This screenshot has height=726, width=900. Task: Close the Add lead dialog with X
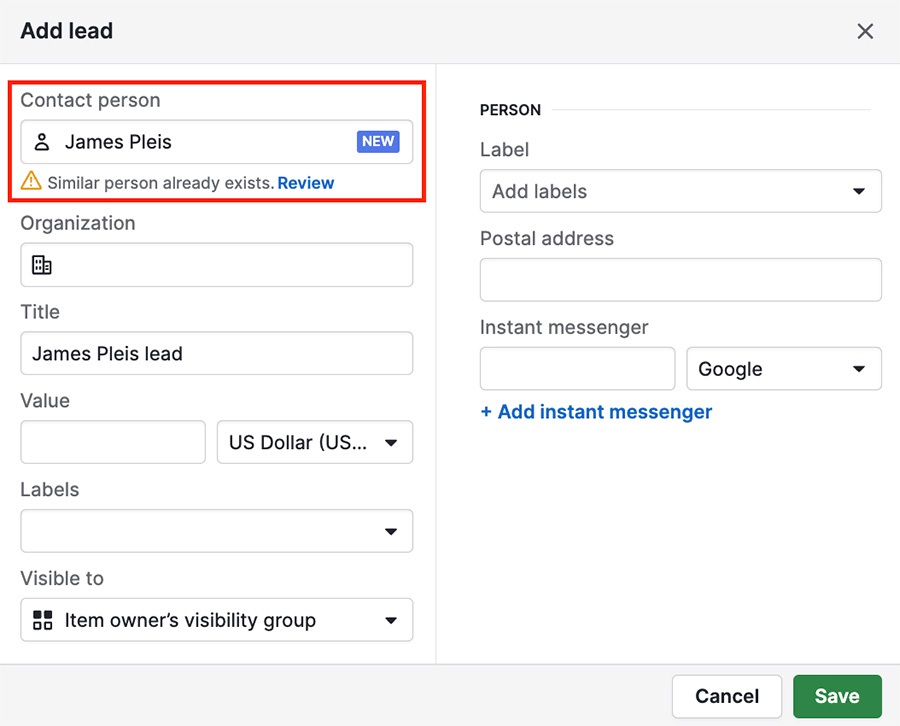[x=865, y=31]
